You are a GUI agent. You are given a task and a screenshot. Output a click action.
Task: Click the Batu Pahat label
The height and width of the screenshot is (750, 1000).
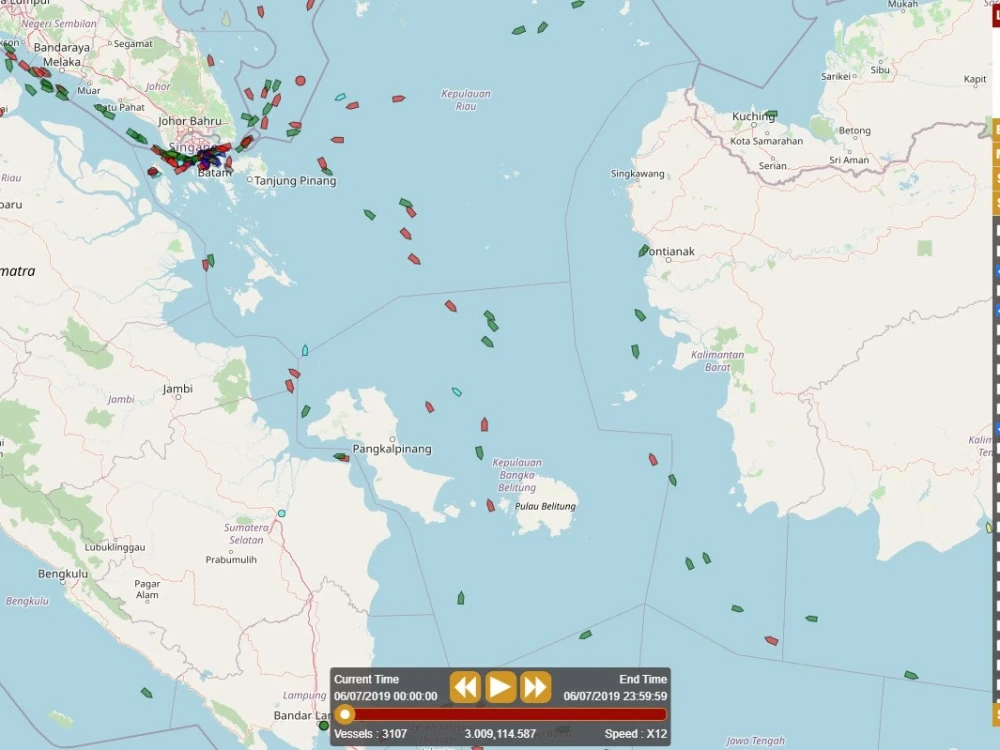[121, 107]
